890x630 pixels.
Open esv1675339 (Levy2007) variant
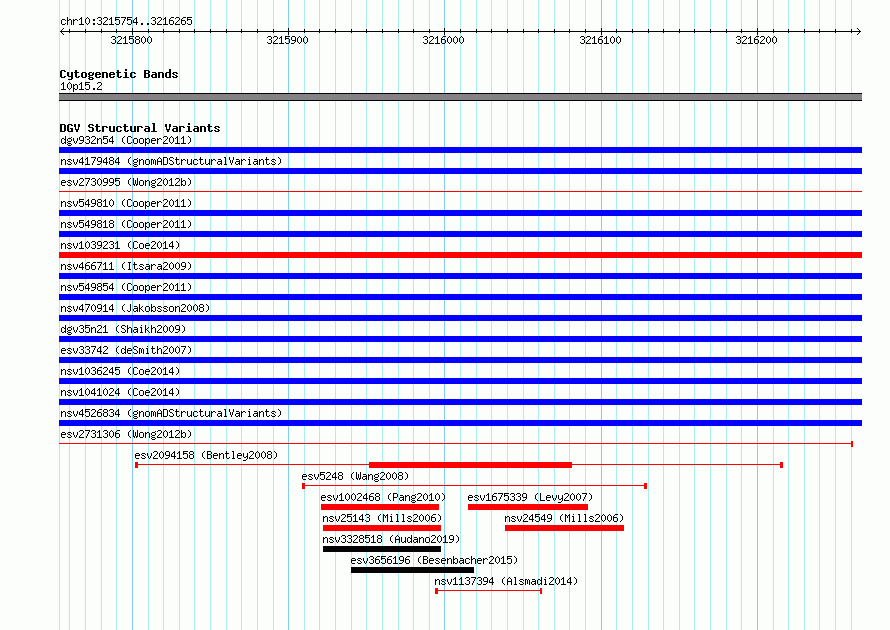[530, 497]
